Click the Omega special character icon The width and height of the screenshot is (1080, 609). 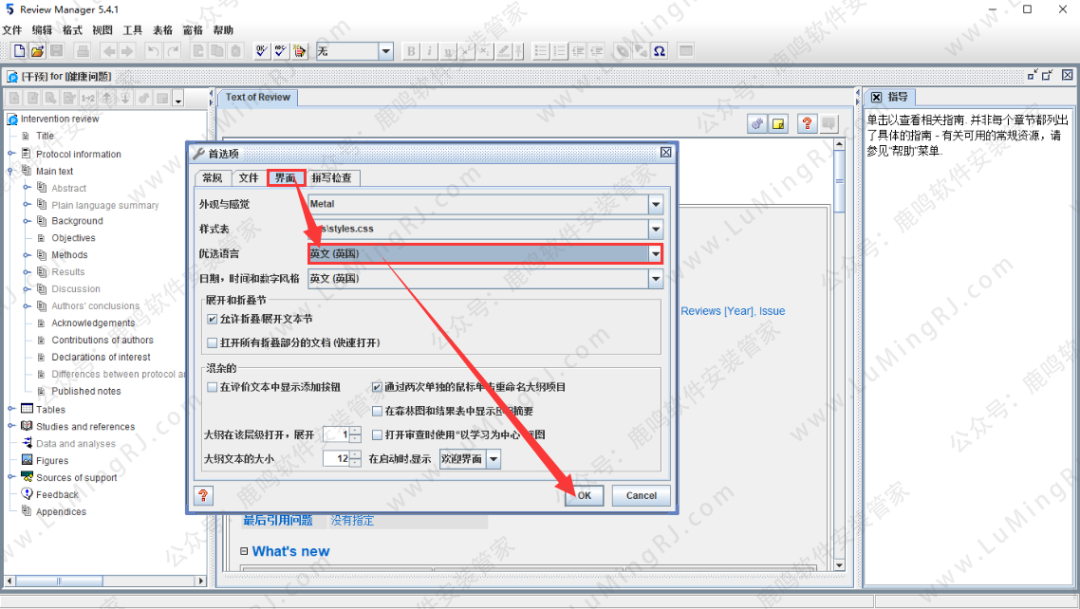tap(659, 51)
